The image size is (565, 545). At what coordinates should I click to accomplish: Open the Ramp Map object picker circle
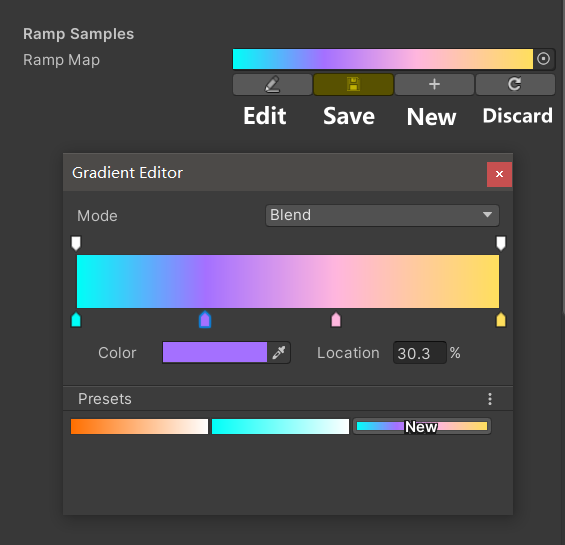[x=543, y=59]
